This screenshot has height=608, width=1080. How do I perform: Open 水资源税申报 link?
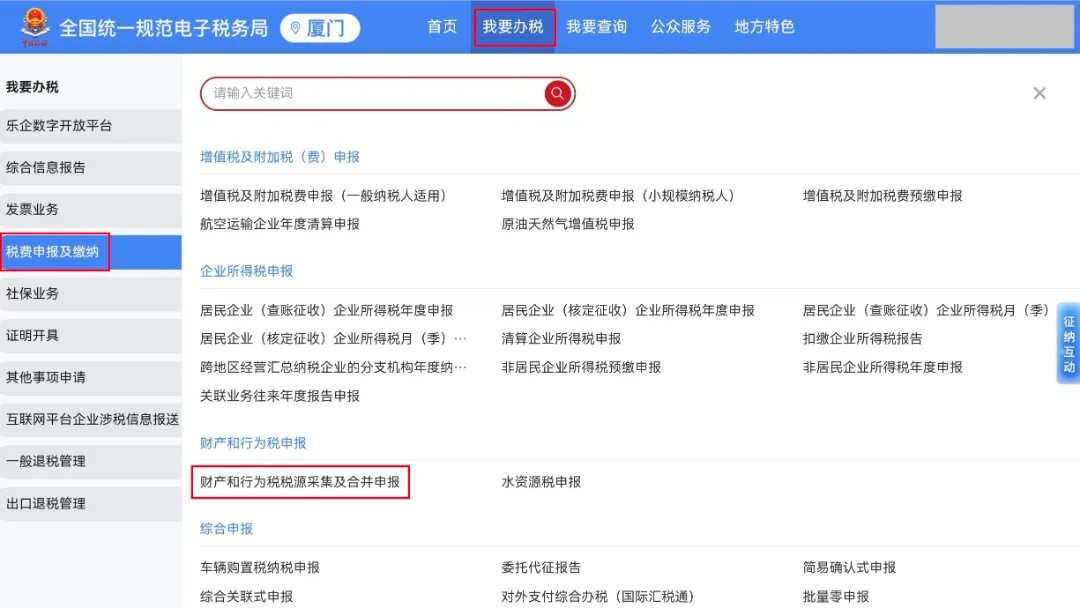[x=541, y=482]
